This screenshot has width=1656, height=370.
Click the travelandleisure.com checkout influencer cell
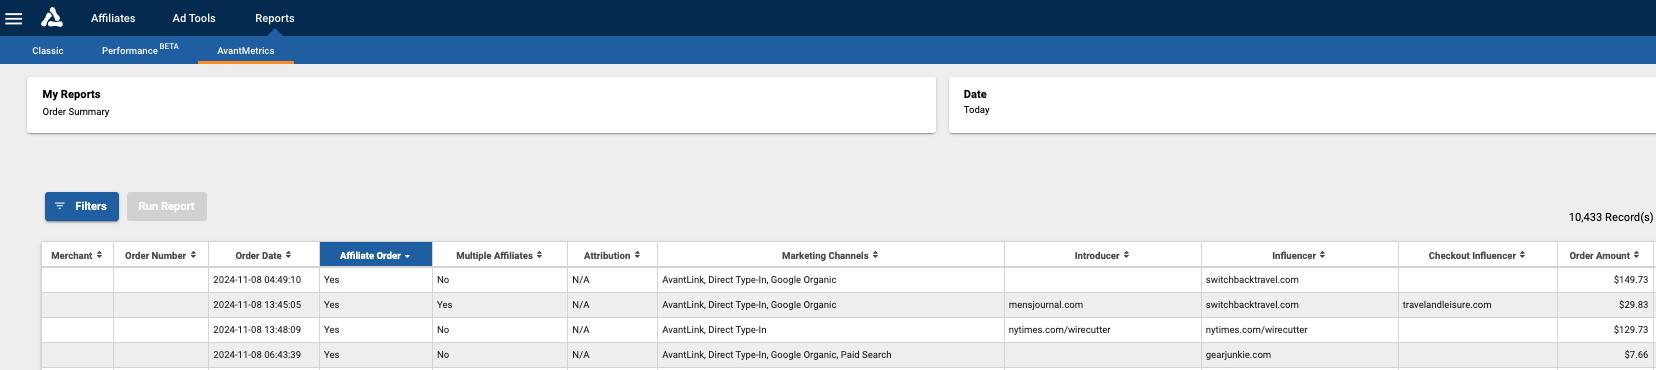1477,305
